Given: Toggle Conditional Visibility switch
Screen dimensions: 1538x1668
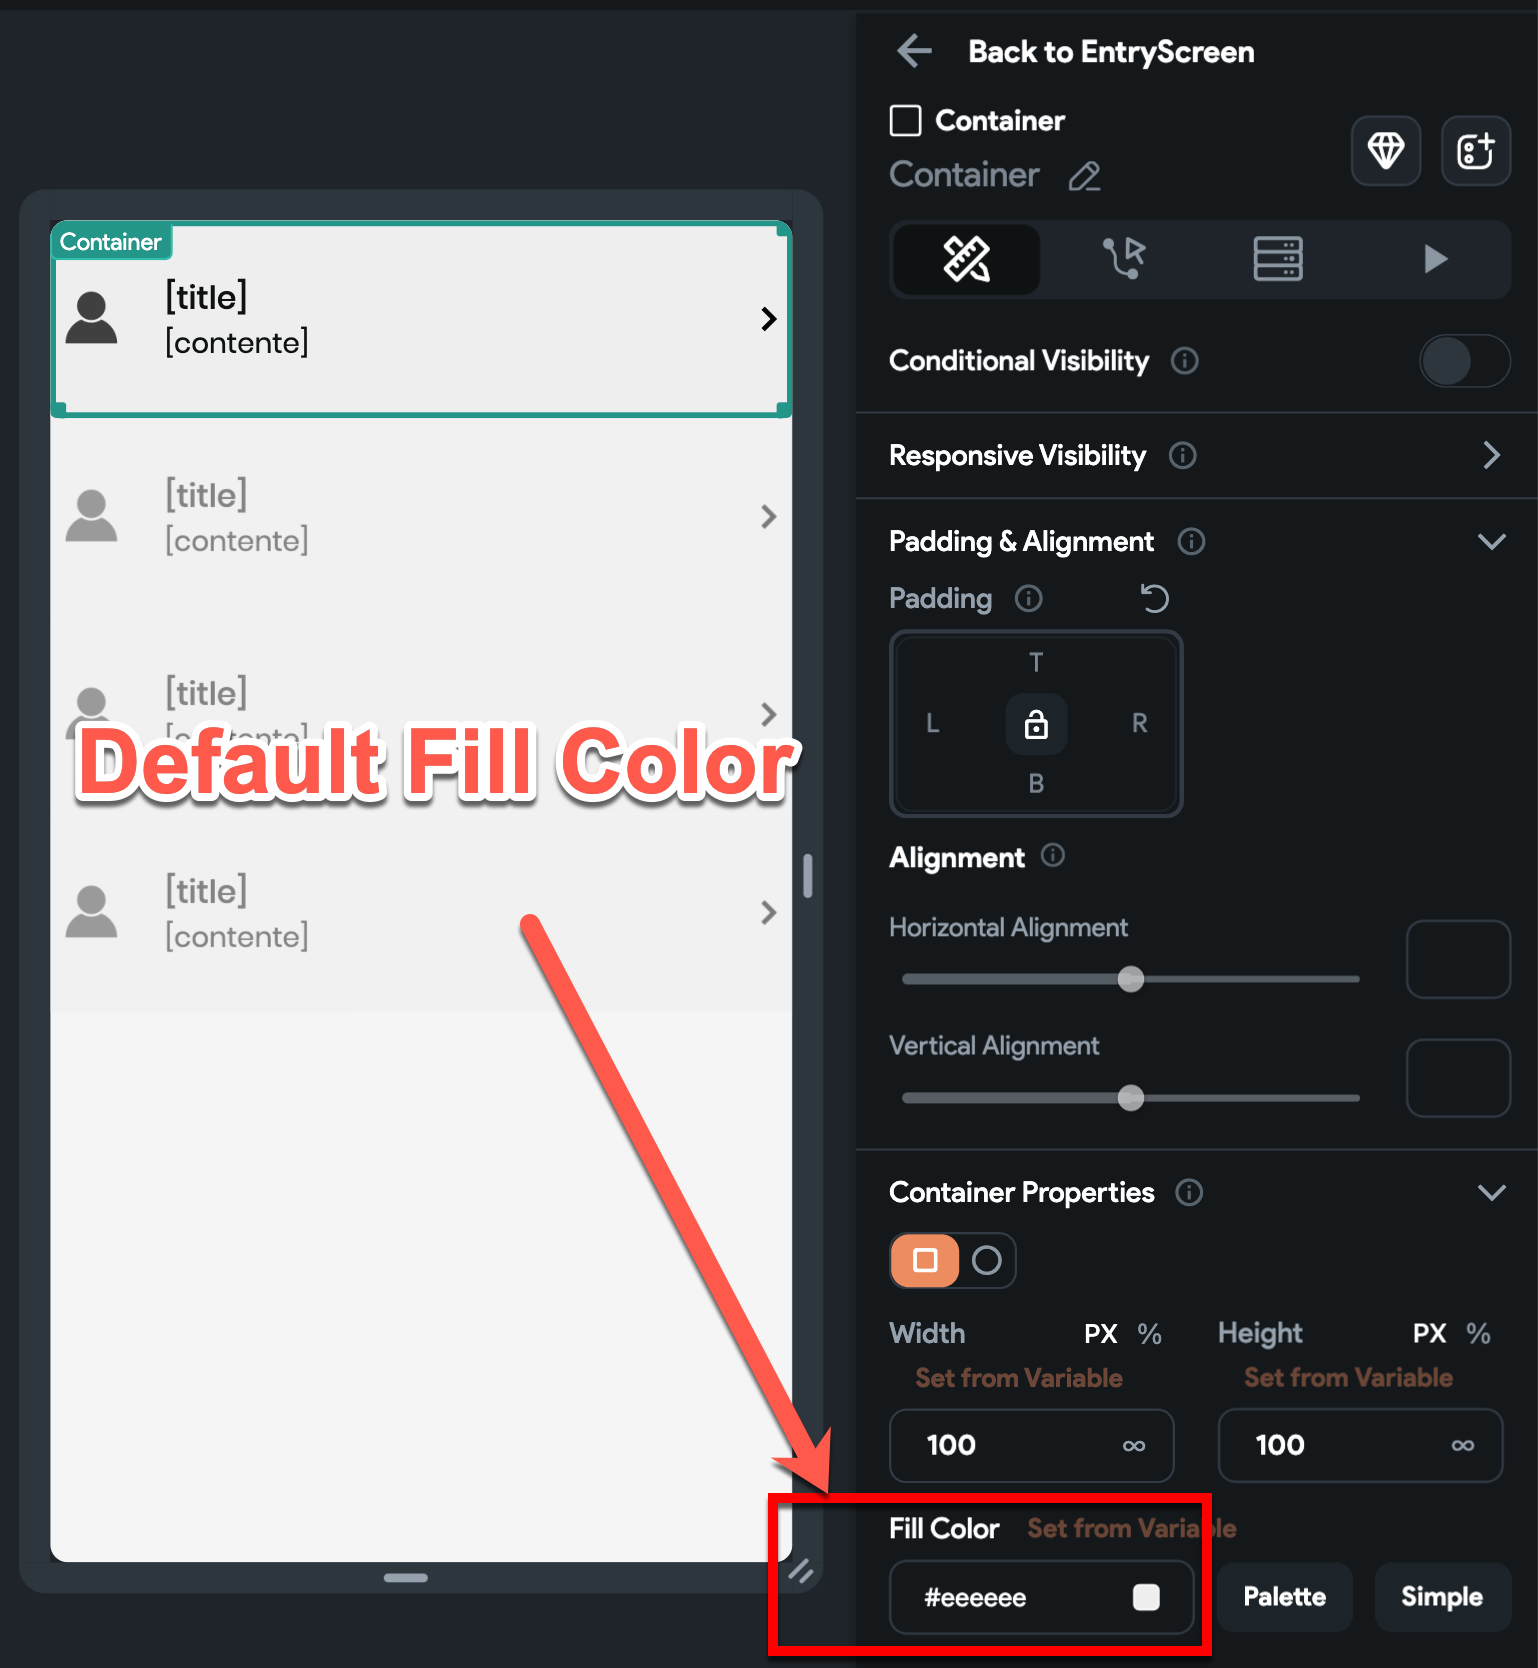Looking at the screenshot, I should click(x=1464, y=361).
